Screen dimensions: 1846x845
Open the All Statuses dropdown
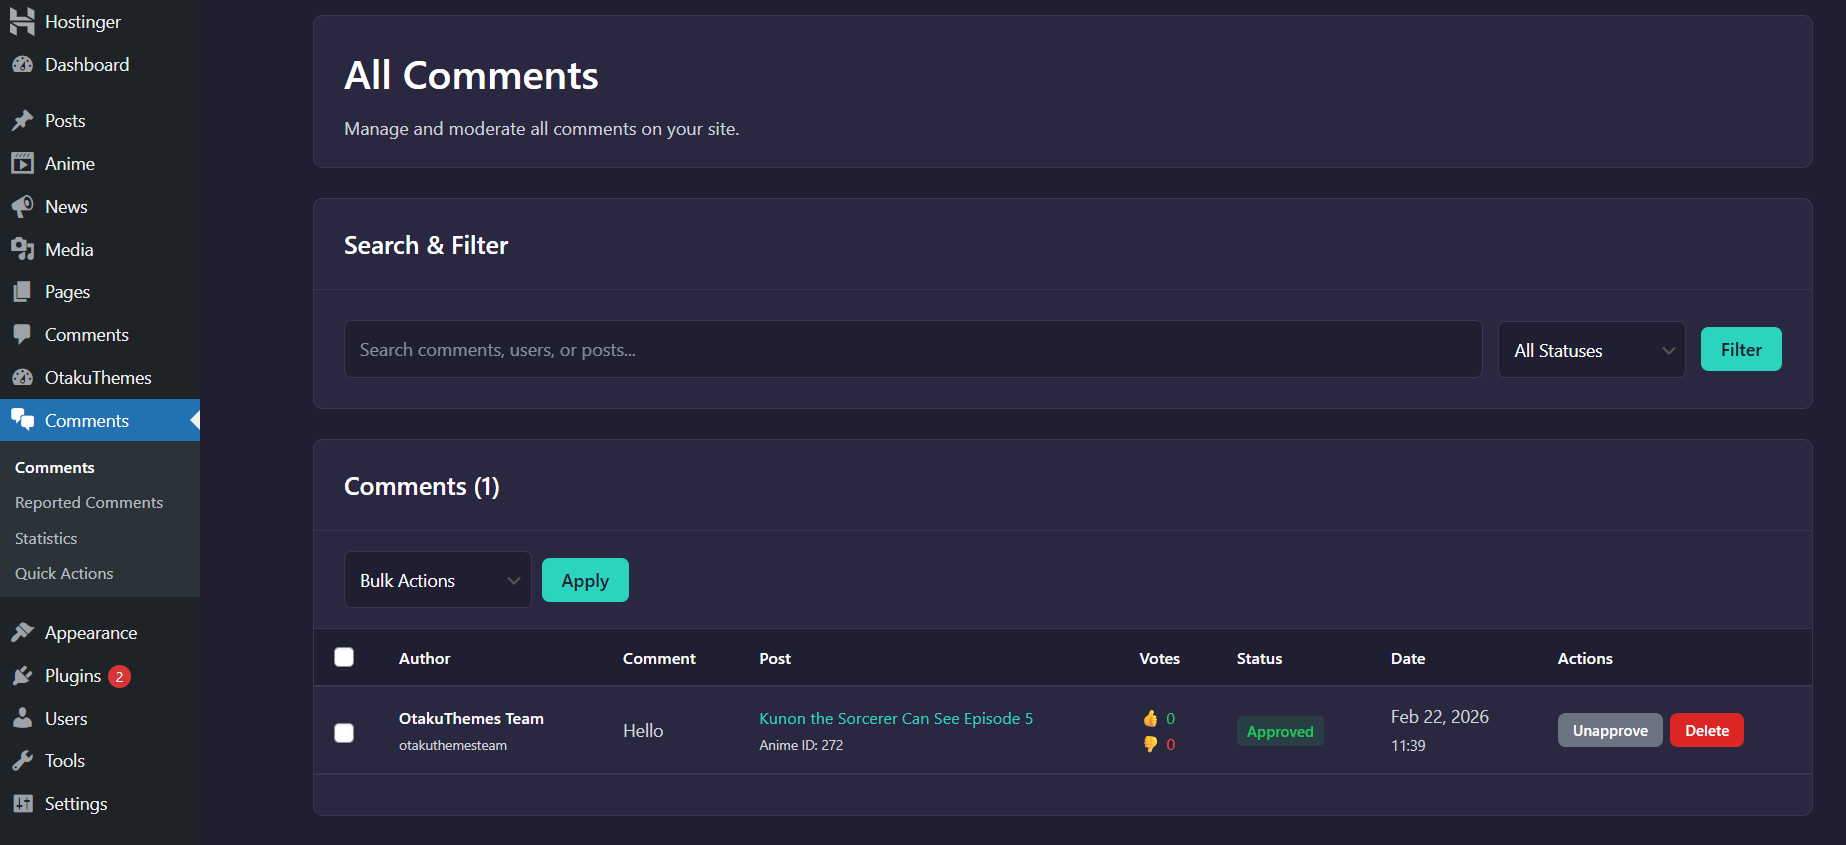tap(1591, 350)
